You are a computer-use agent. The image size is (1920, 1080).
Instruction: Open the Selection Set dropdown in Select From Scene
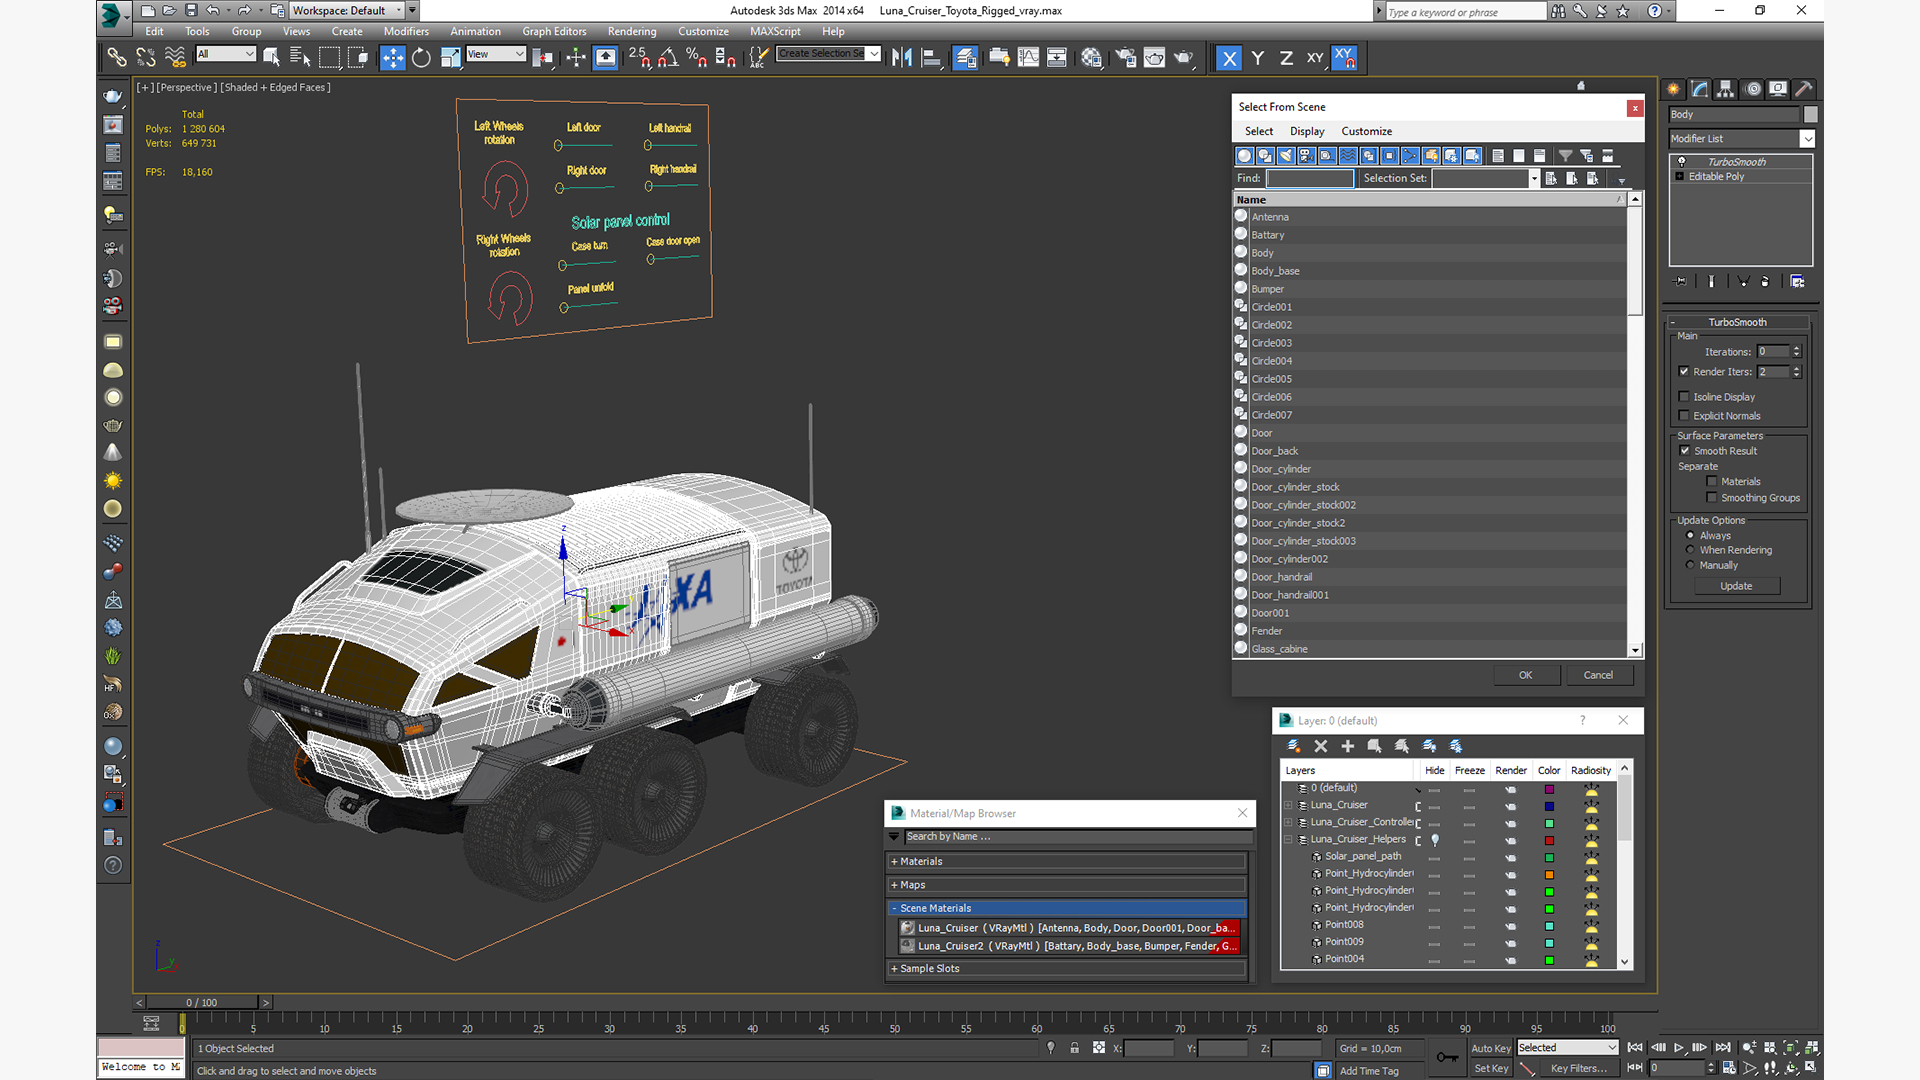coord(1534,179)
